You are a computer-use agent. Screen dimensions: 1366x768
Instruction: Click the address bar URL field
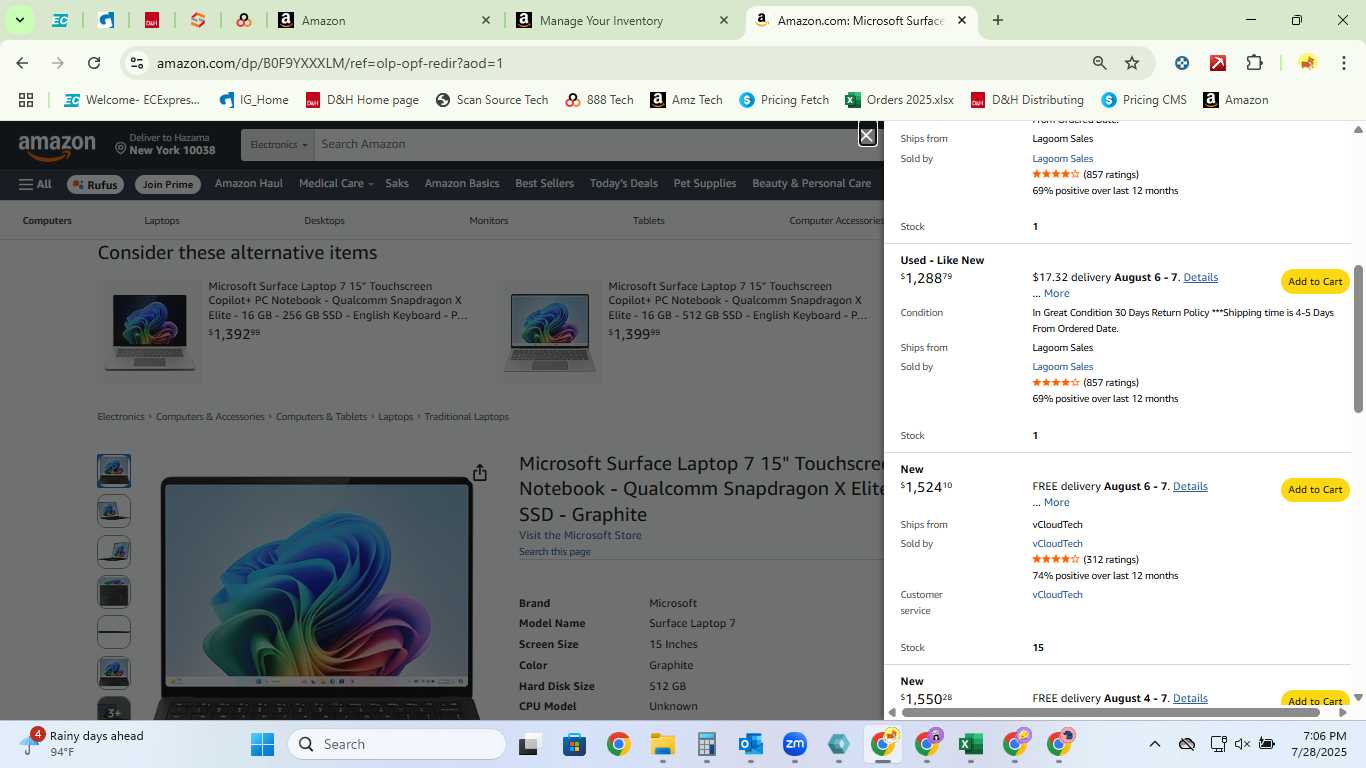coord(620,63)
